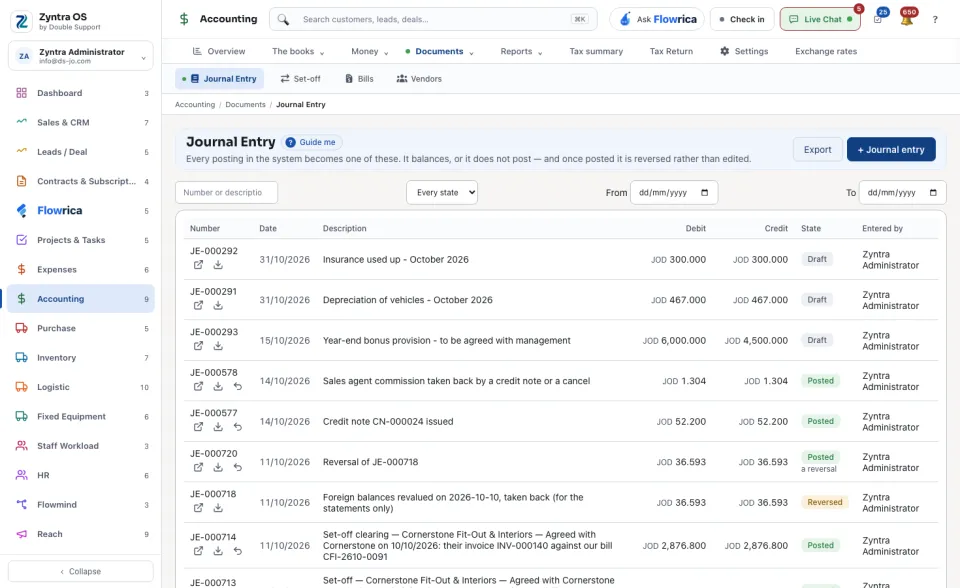Screen dimensions: 960x588
Task: Click the Draft badge of JE-000293
Action: point(817,340)
